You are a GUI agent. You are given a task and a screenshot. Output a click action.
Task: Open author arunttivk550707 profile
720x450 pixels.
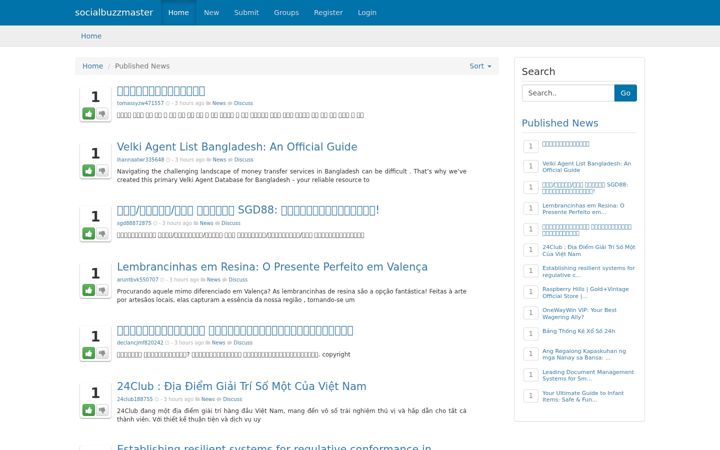137,280
